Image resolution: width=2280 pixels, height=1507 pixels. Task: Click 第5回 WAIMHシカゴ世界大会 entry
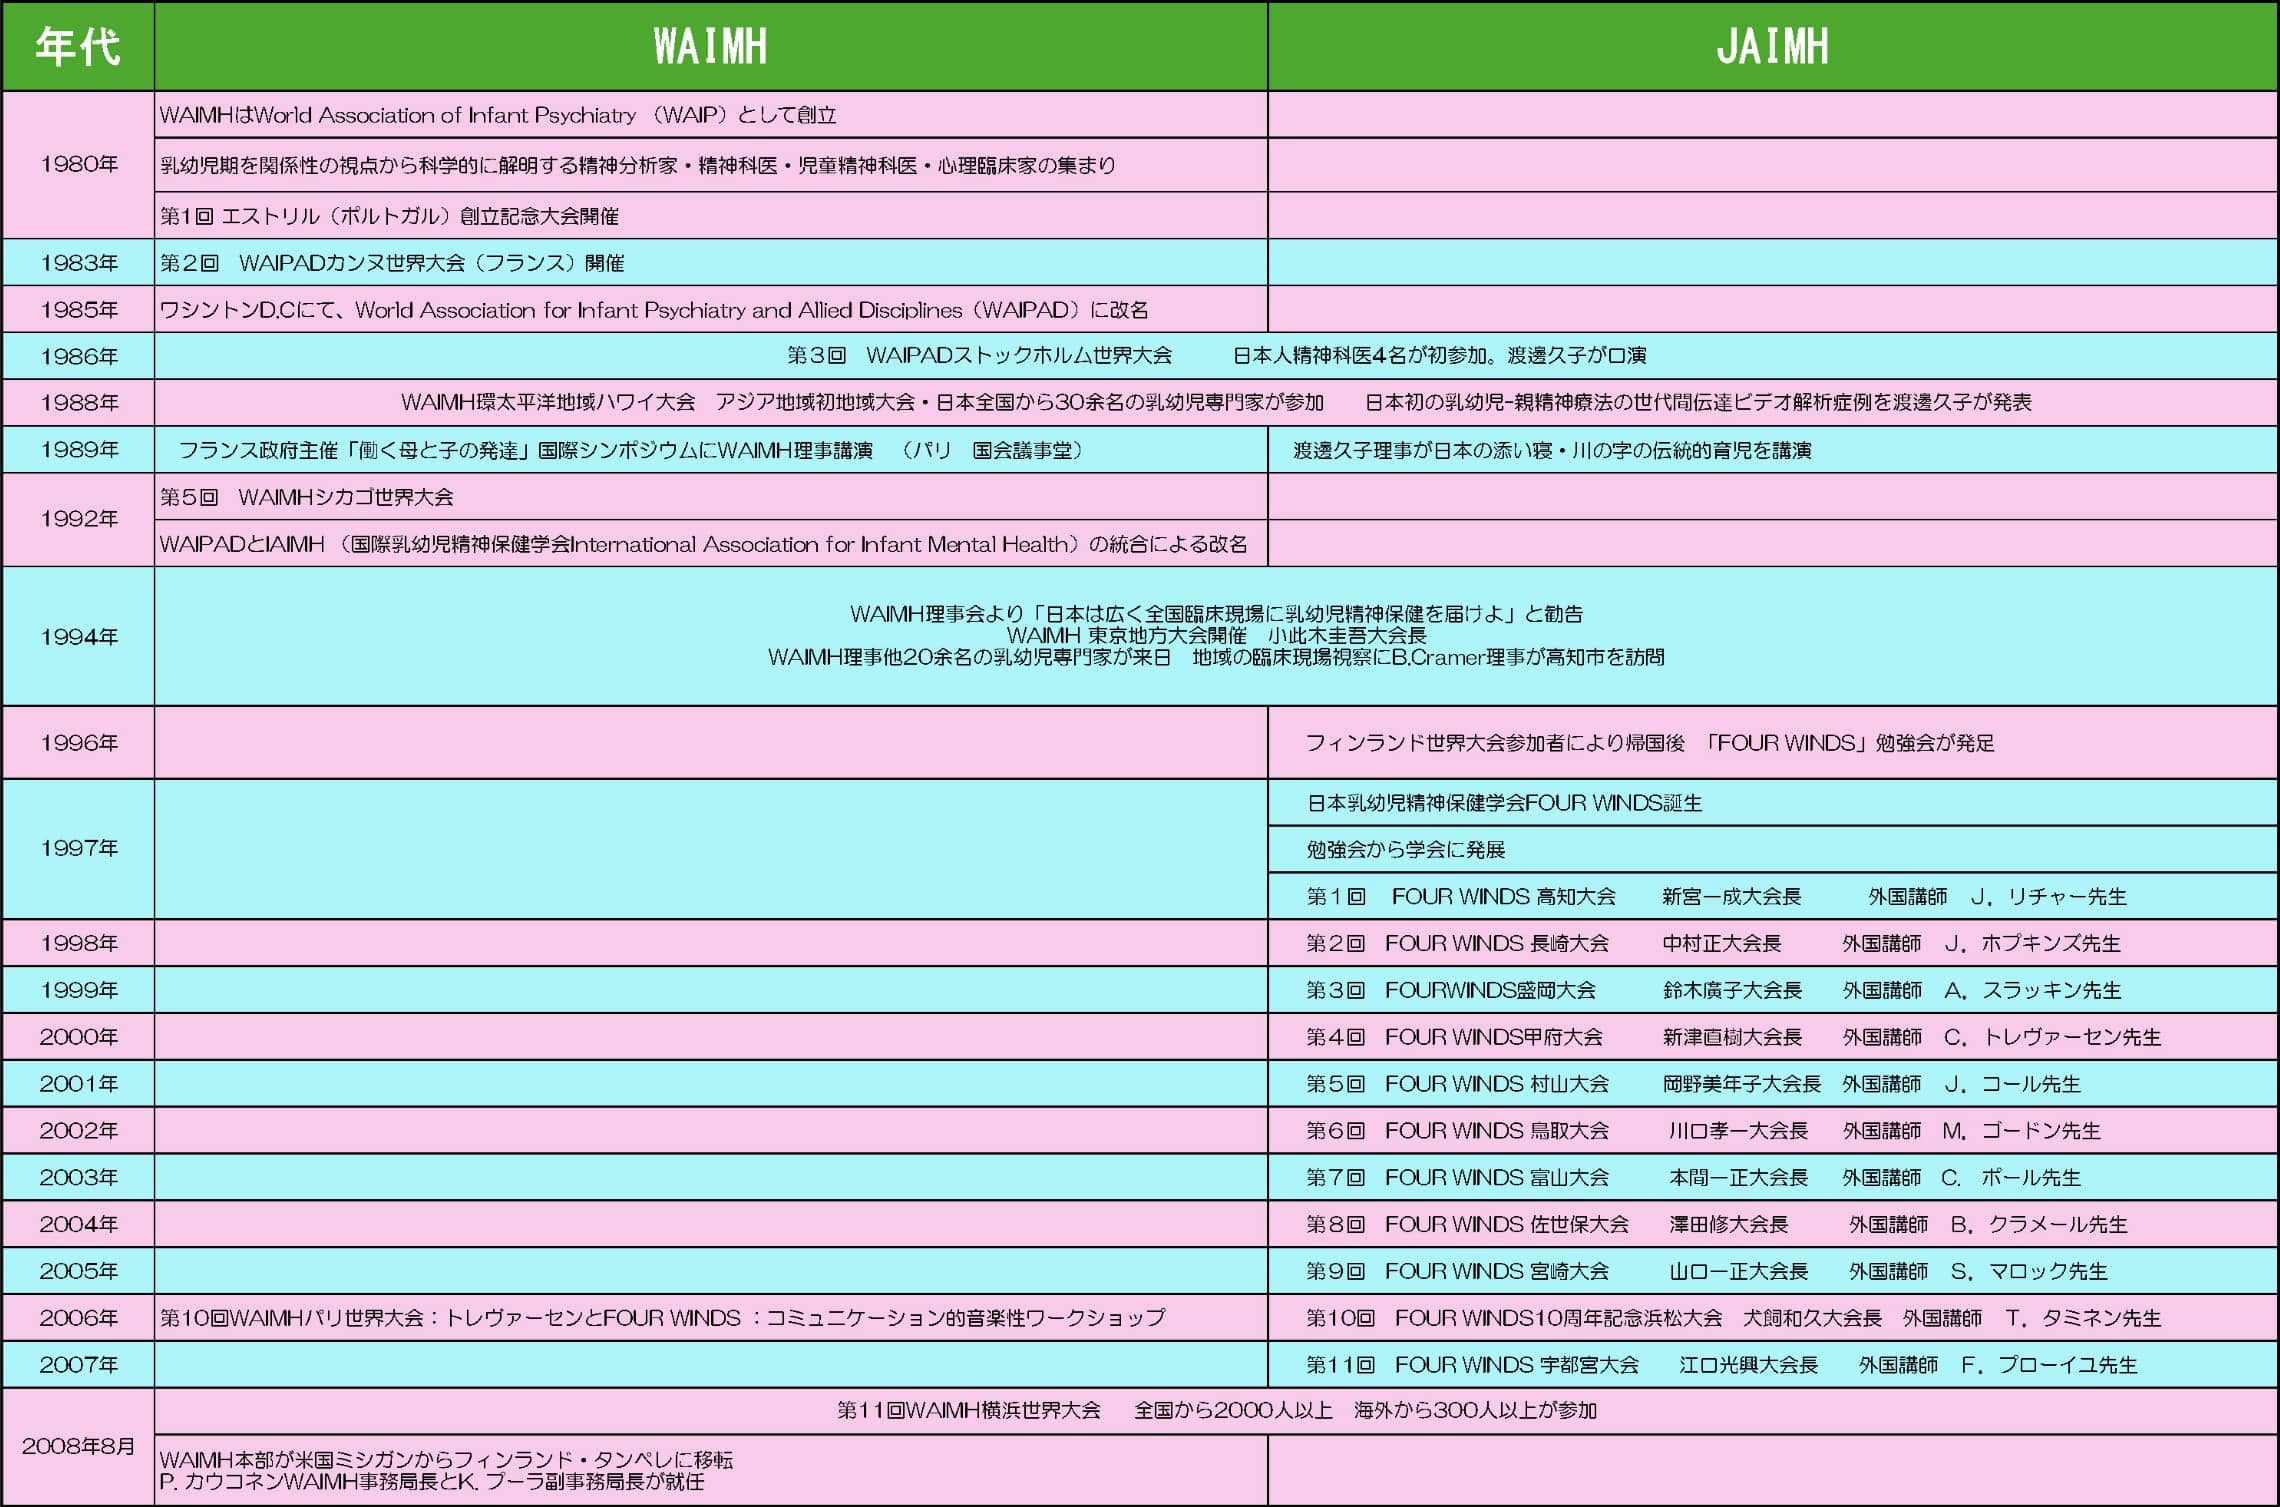click(307, 497)
